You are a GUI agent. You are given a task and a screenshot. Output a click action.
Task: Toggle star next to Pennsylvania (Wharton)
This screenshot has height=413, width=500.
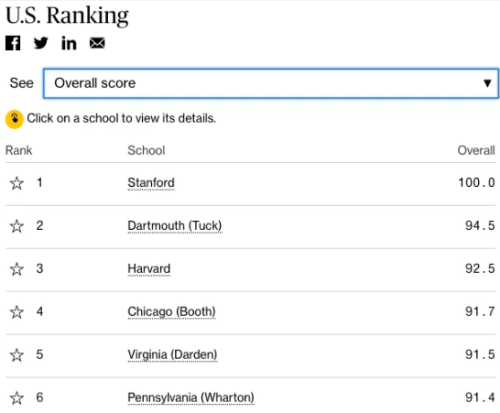click(x=17, y=398)
